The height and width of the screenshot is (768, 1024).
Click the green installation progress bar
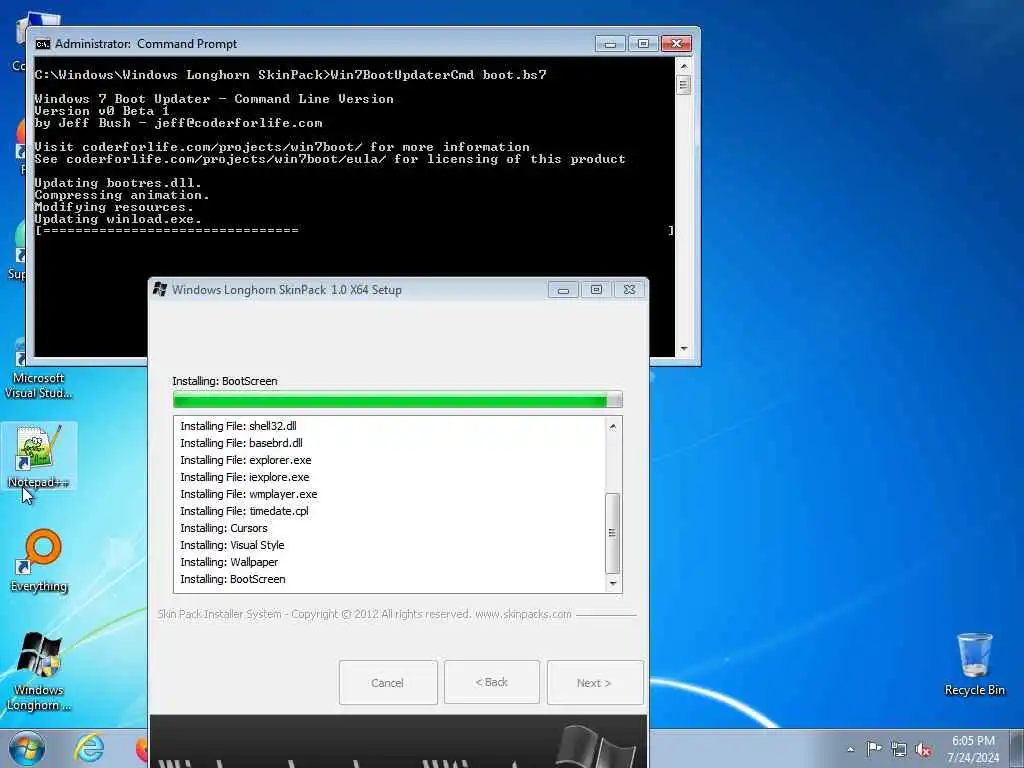click(x=398, y=400)
